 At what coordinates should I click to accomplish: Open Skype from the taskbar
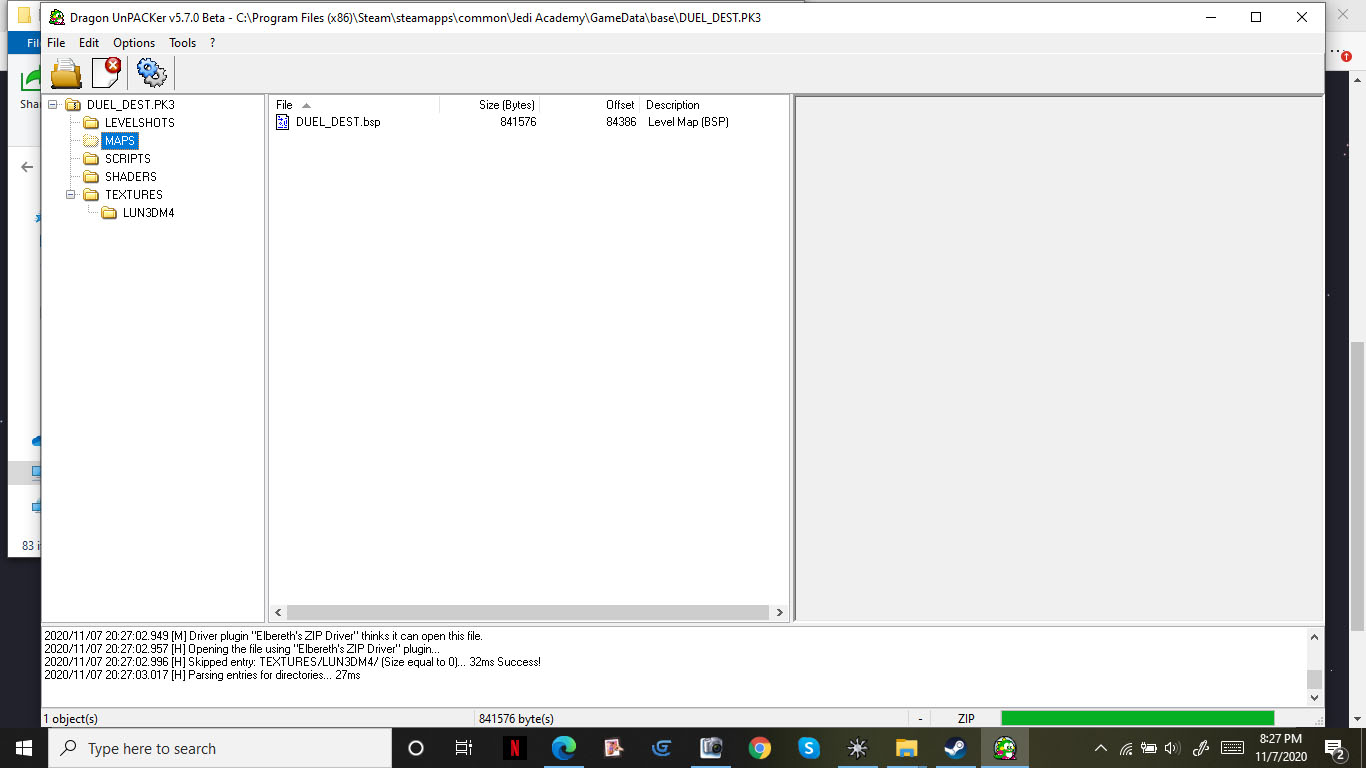coord(809,748)
